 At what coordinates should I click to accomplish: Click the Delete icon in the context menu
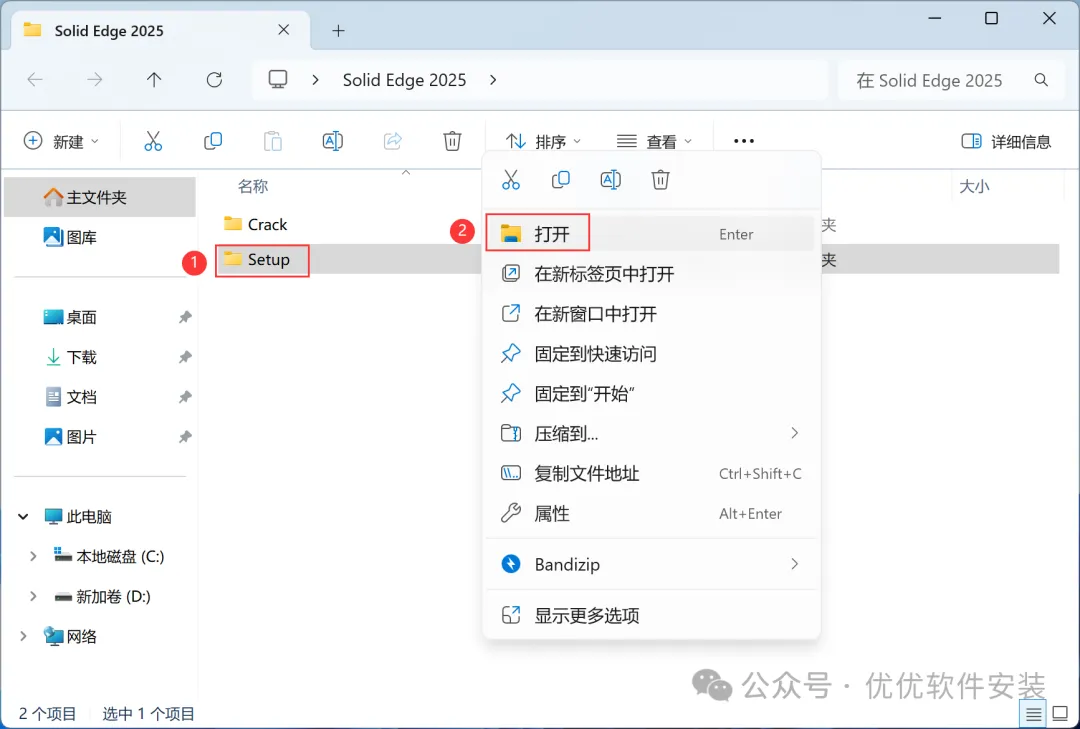pos(660,180)
